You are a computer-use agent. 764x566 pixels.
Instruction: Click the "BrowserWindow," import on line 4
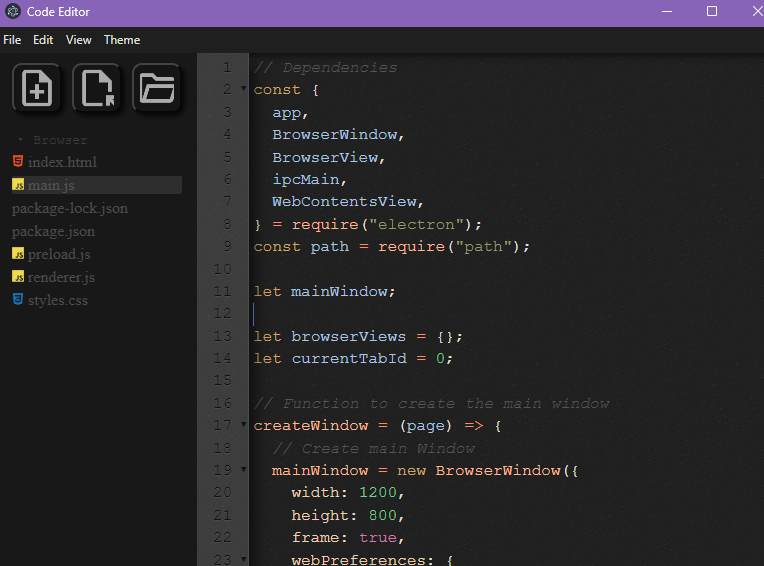coord(338,135)
